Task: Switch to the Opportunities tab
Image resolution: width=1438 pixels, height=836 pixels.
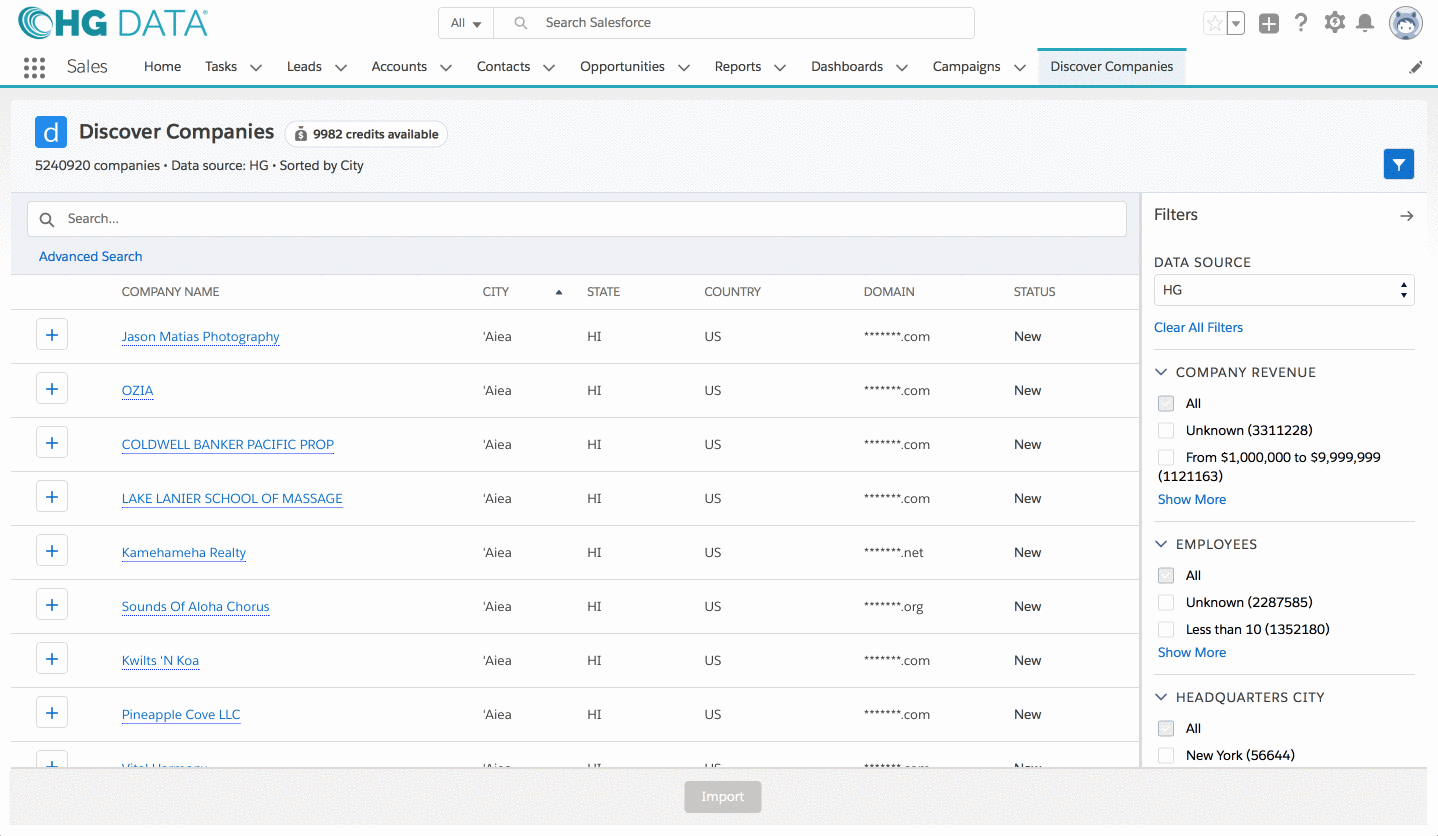Action: tap(622, 67)
